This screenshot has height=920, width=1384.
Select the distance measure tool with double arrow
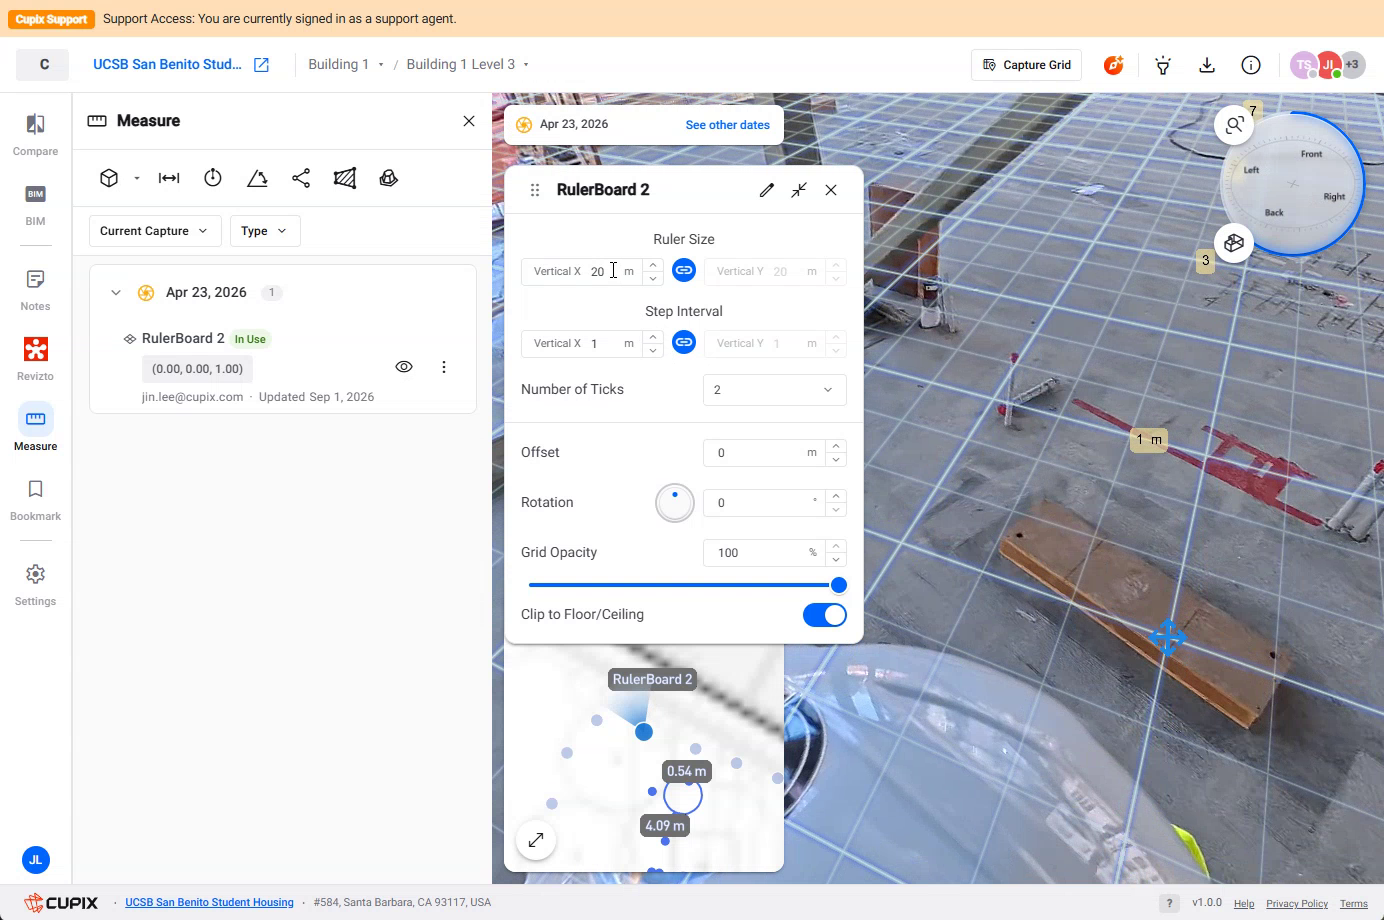(169, 178)
